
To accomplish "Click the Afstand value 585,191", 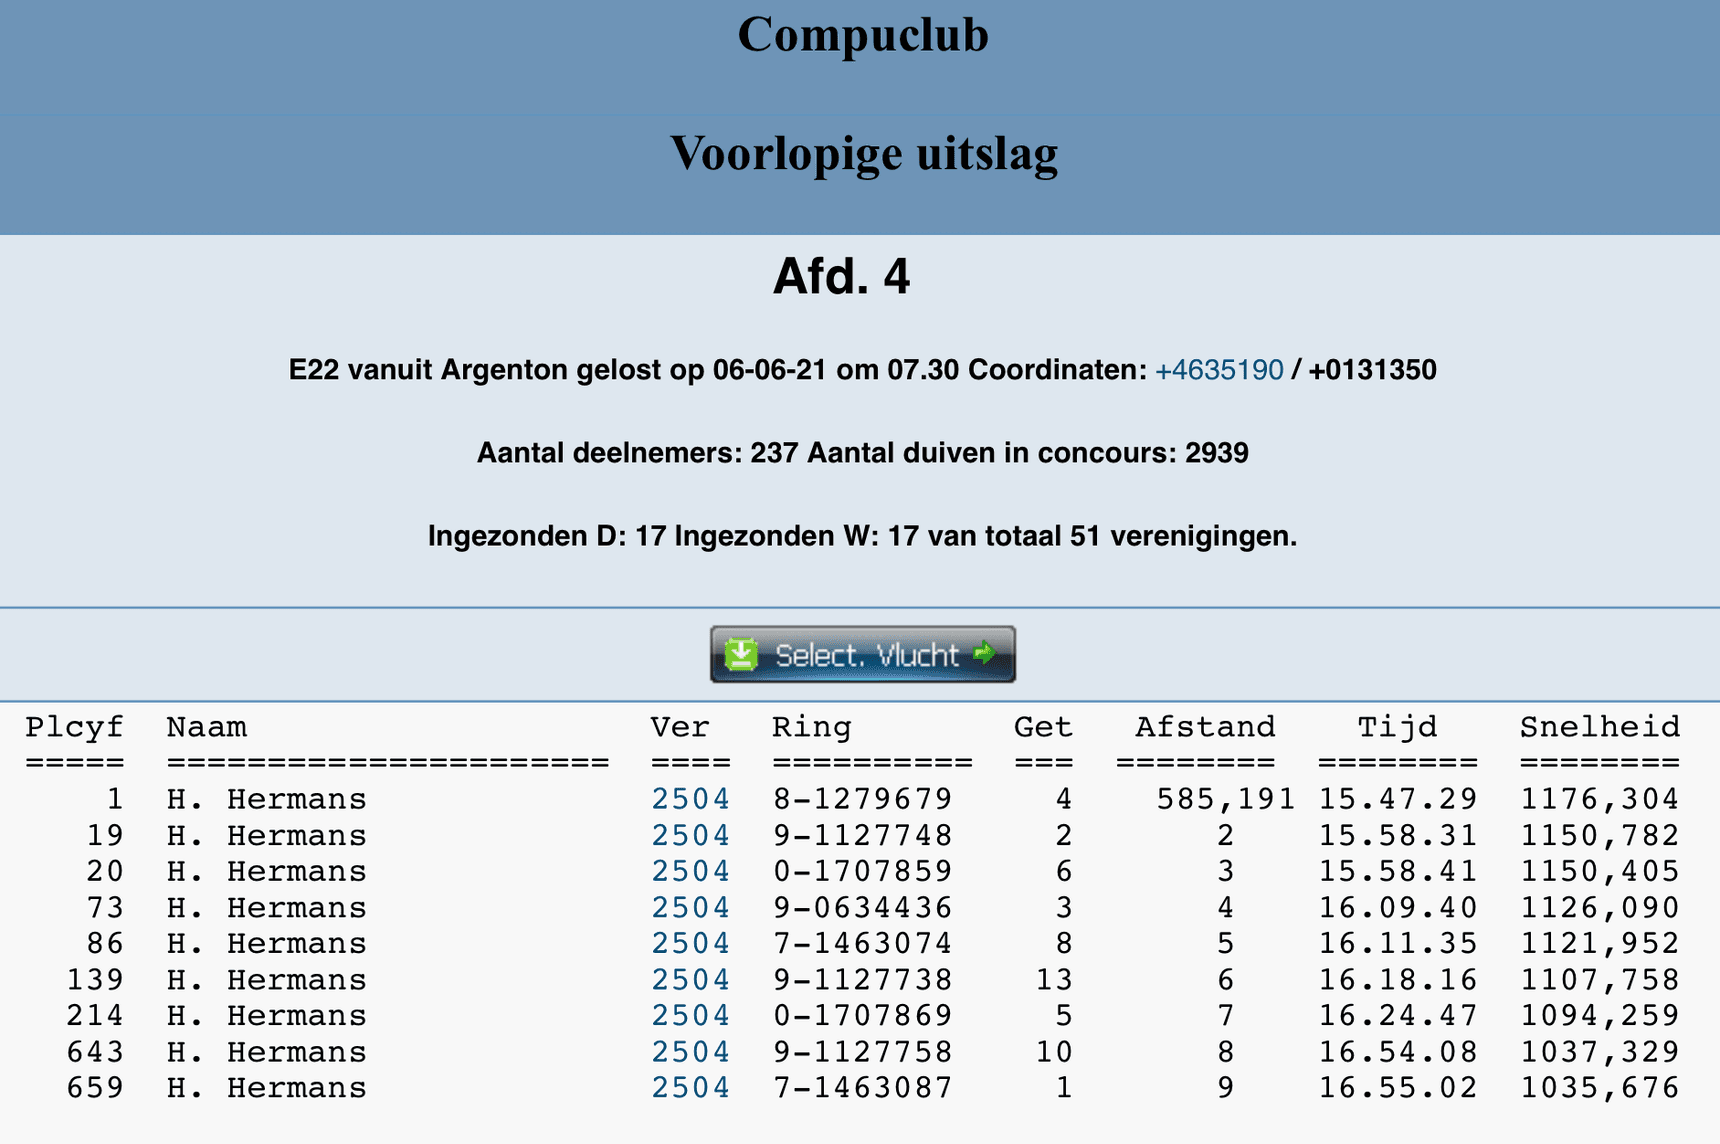I will [1225, 799].
